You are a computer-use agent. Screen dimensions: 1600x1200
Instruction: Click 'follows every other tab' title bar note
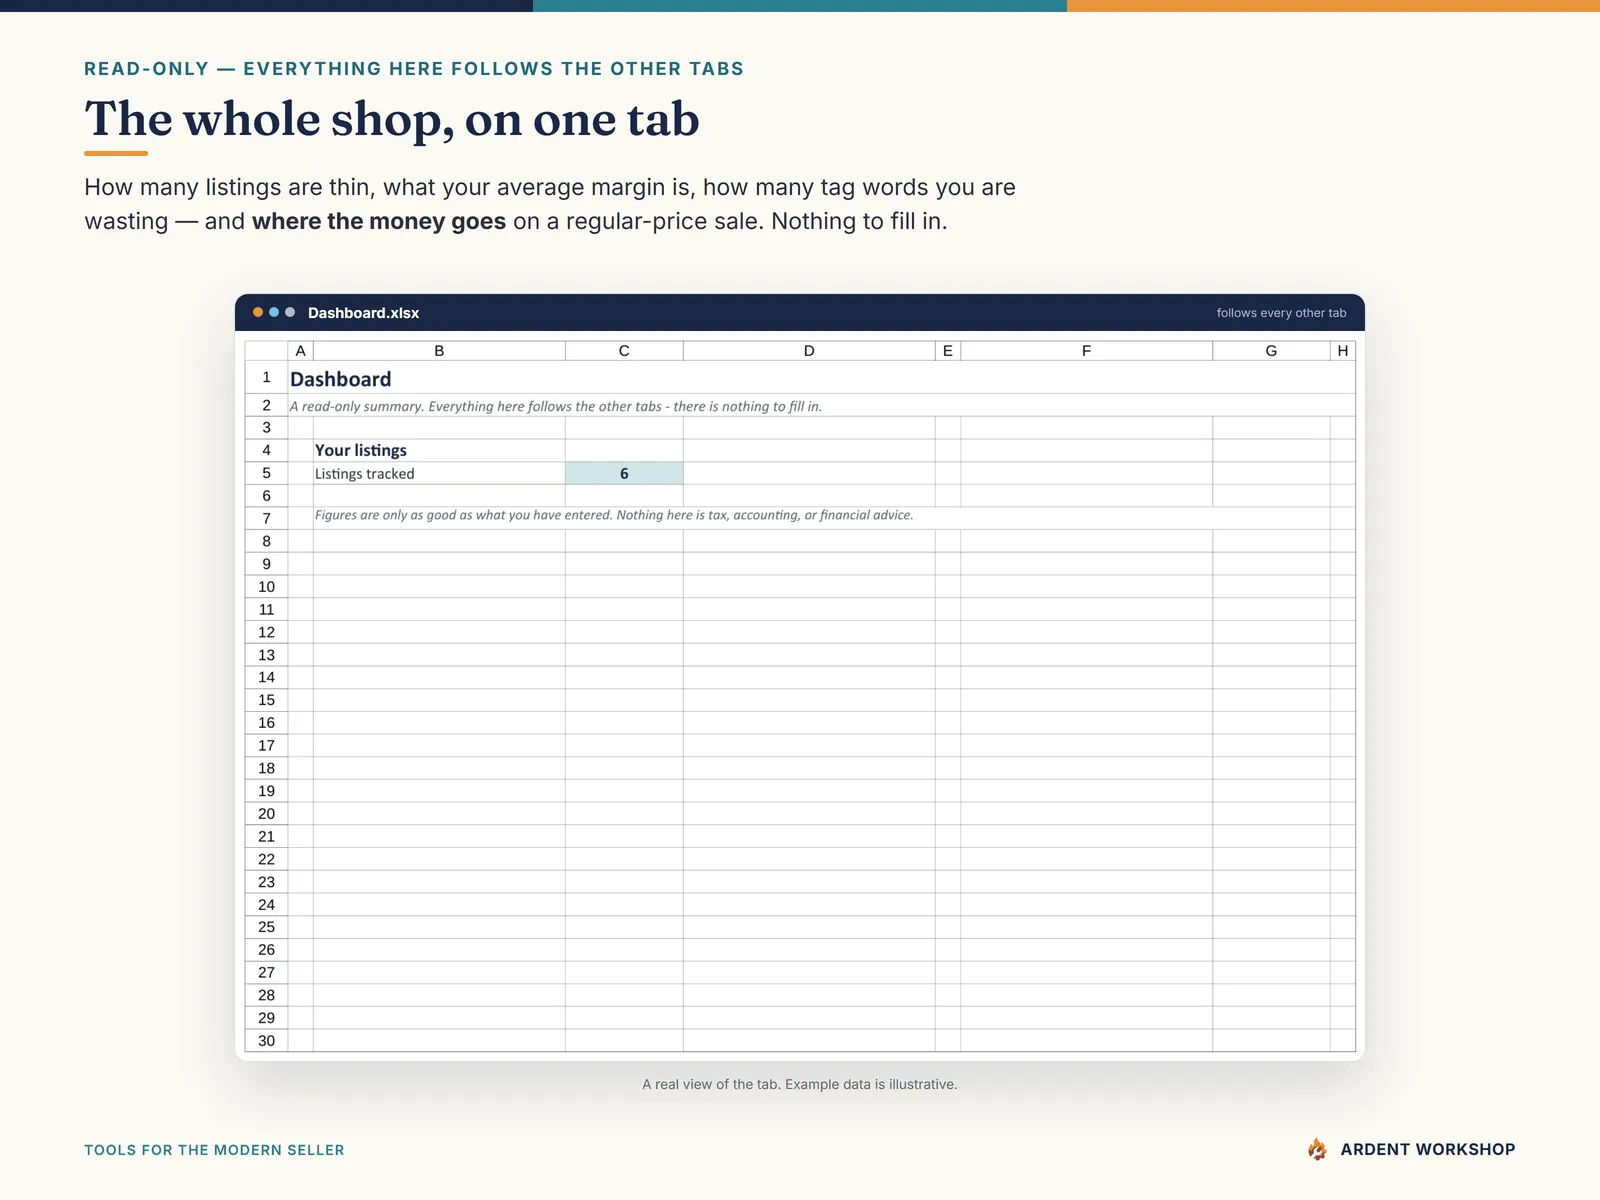1281,313
